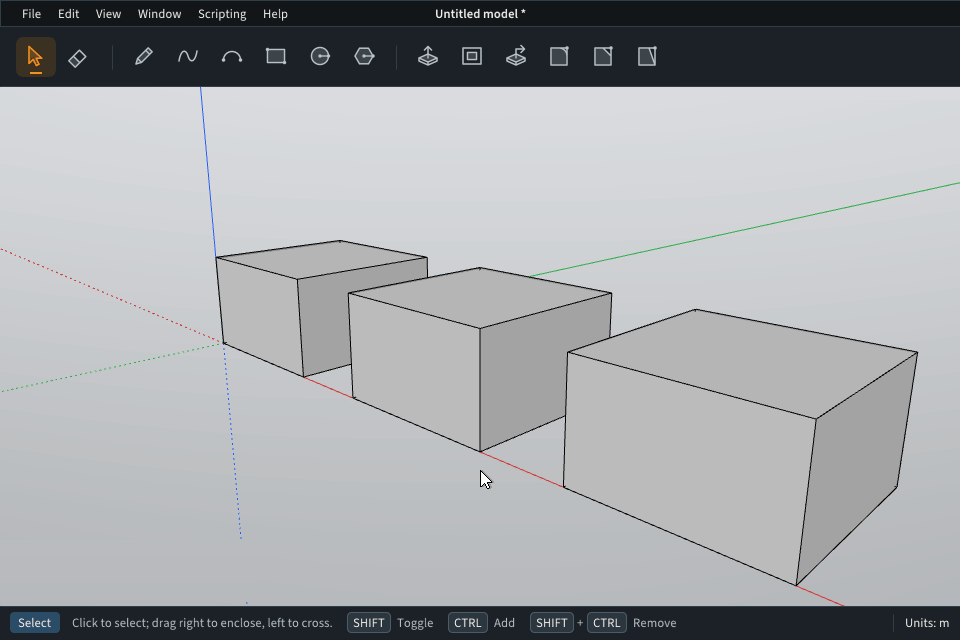Click the slanted-face taper tool icon

647,57
